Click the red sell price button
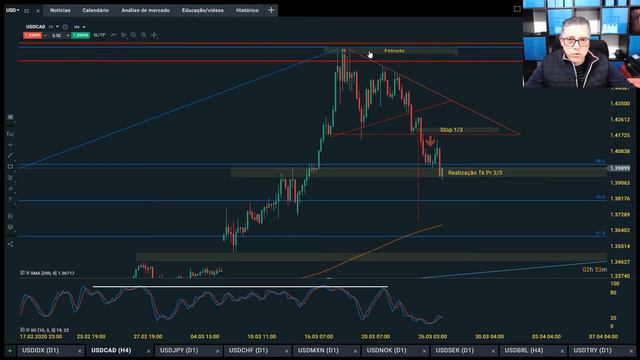Screen dimensions: 640x360 [x=32, y=36]
